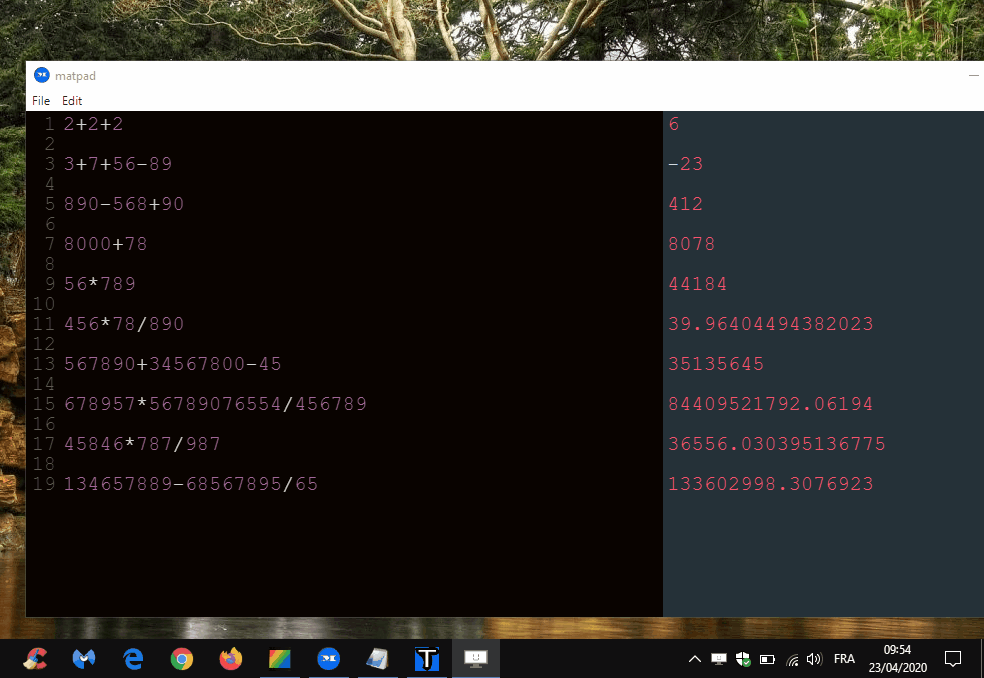Open the monitor-face app in taskbar
This screenshot has height=678, width=984.
point(476,659)
